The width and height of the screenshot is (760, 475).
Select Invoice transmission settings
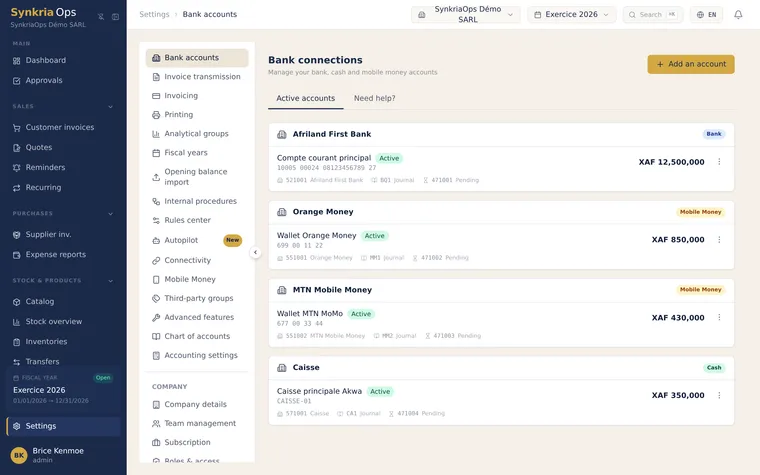click(x=197, y=77)
